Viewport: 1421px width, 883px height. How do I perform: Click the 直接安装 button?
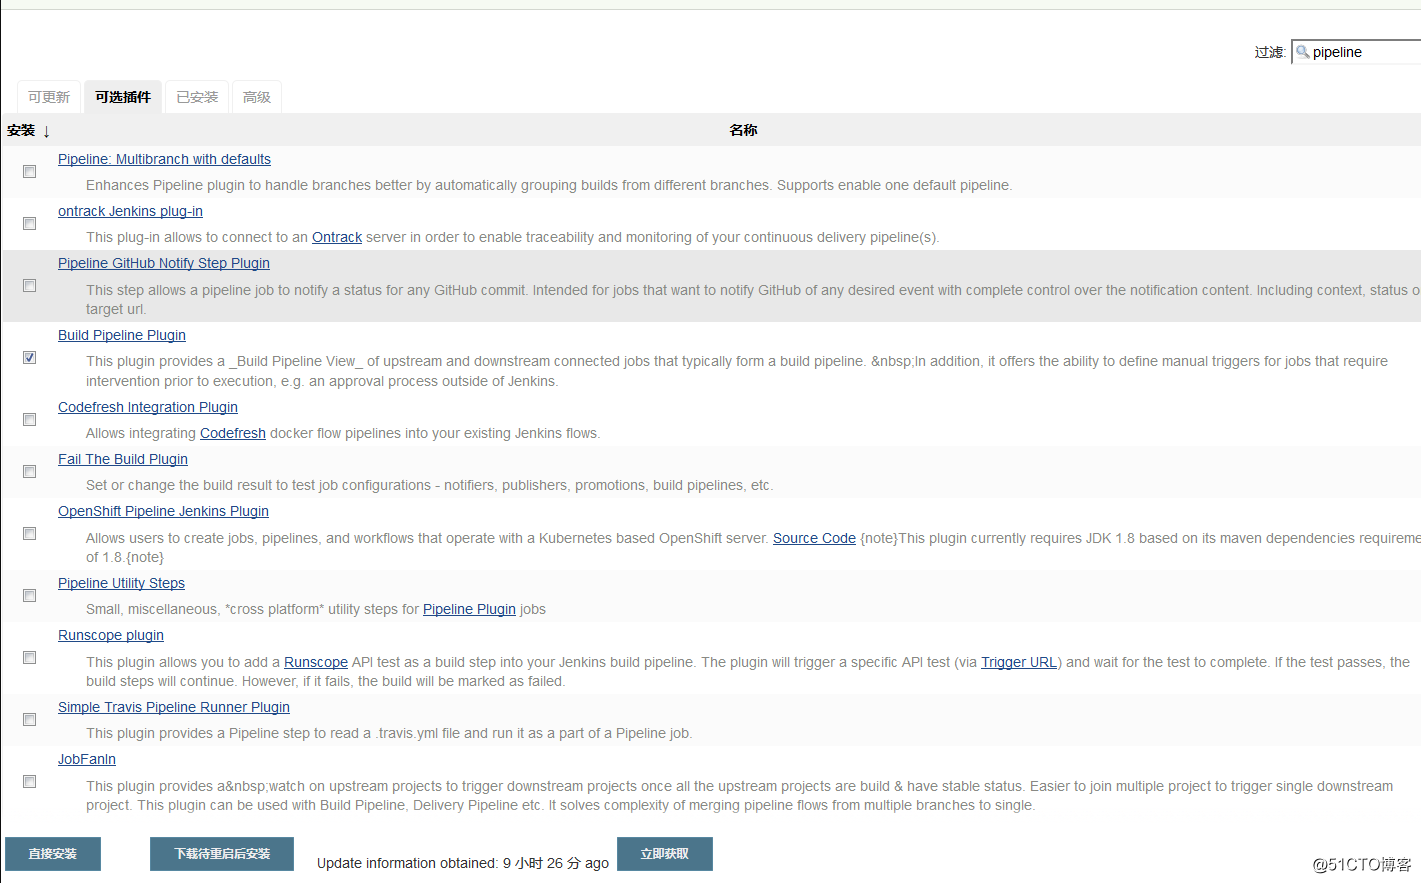53,854
